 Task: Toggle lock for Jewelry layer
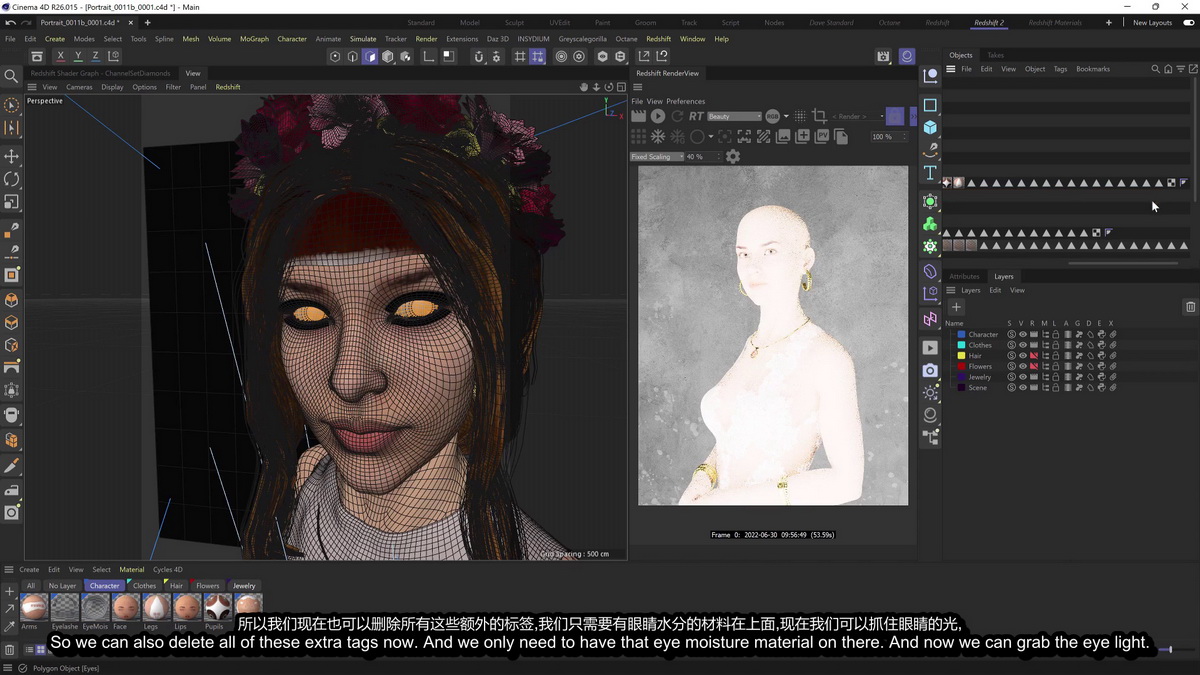point(1055,377)
